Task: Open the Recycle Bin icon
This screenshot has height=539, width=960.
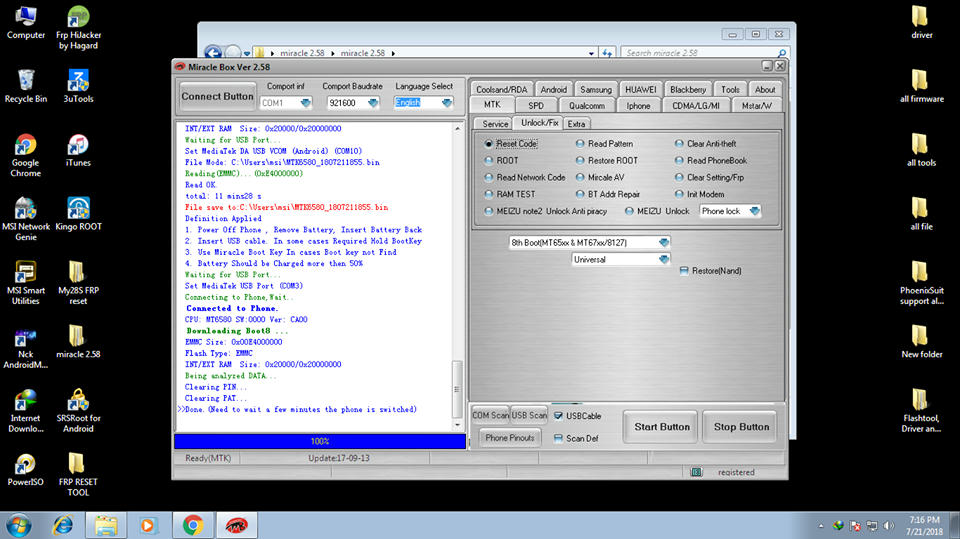Action: coord(26,86)
